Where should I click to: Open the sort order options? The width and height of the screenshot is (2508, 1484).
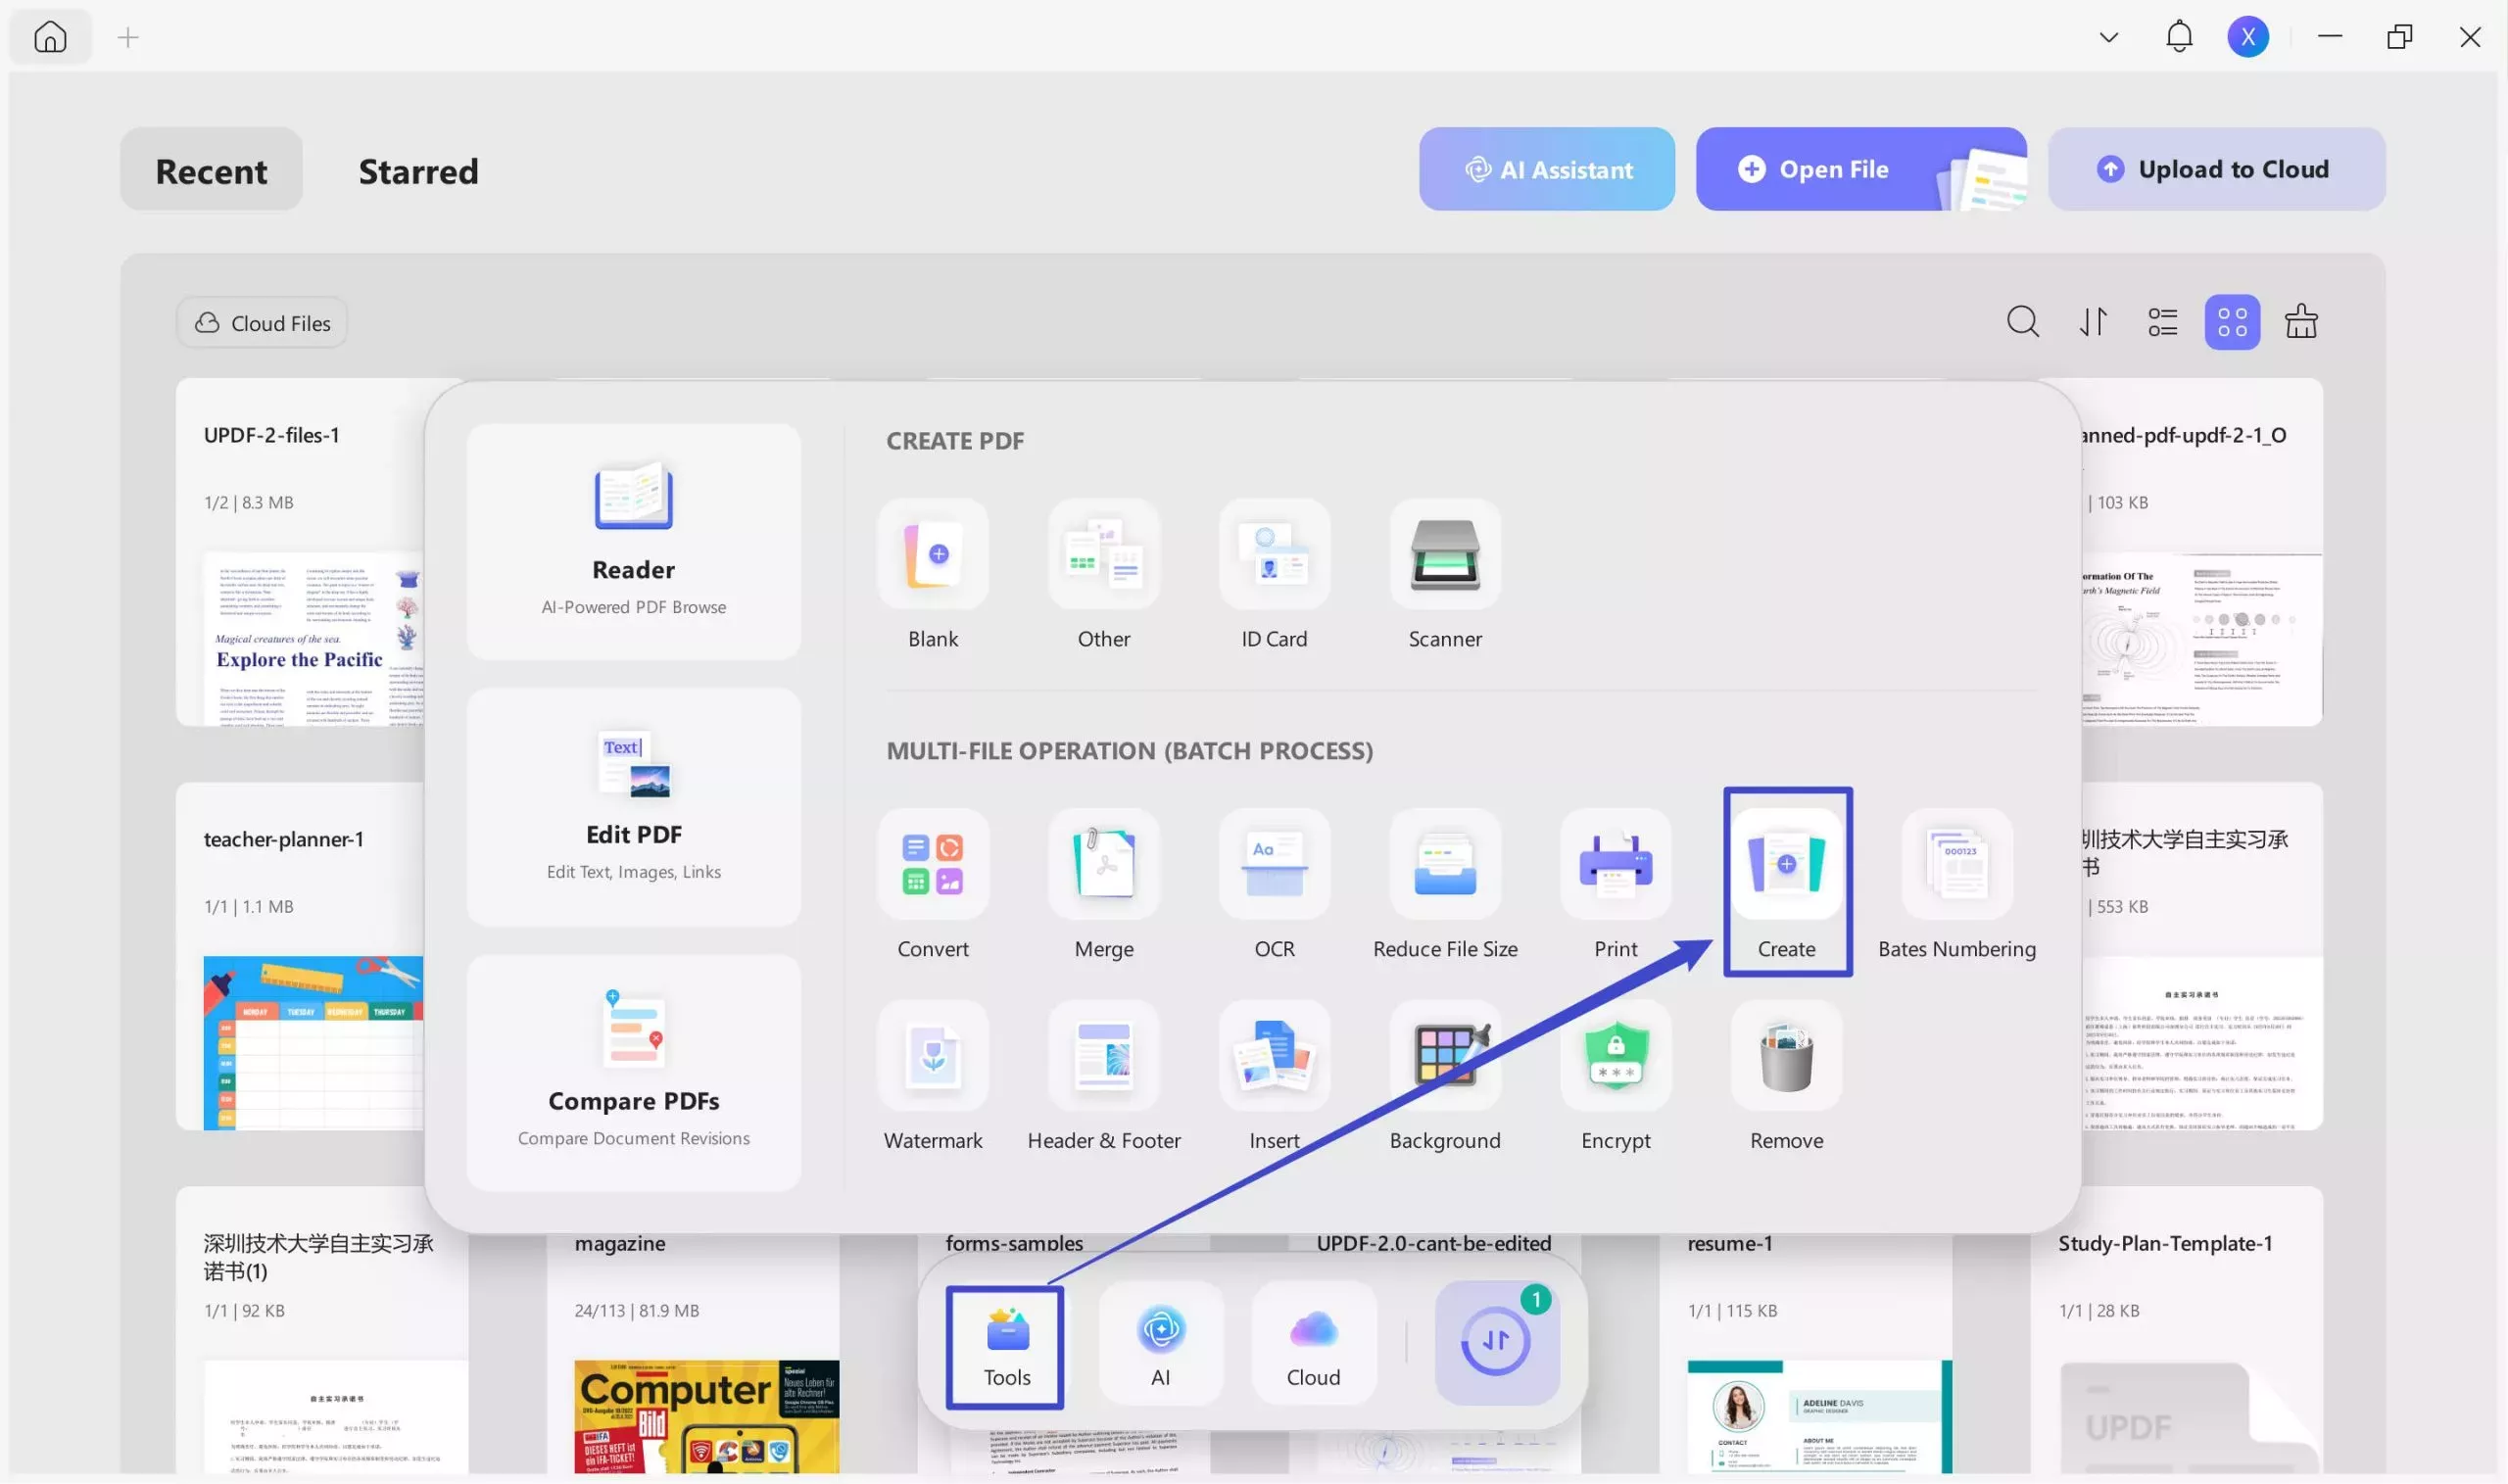coord(2093,322)
